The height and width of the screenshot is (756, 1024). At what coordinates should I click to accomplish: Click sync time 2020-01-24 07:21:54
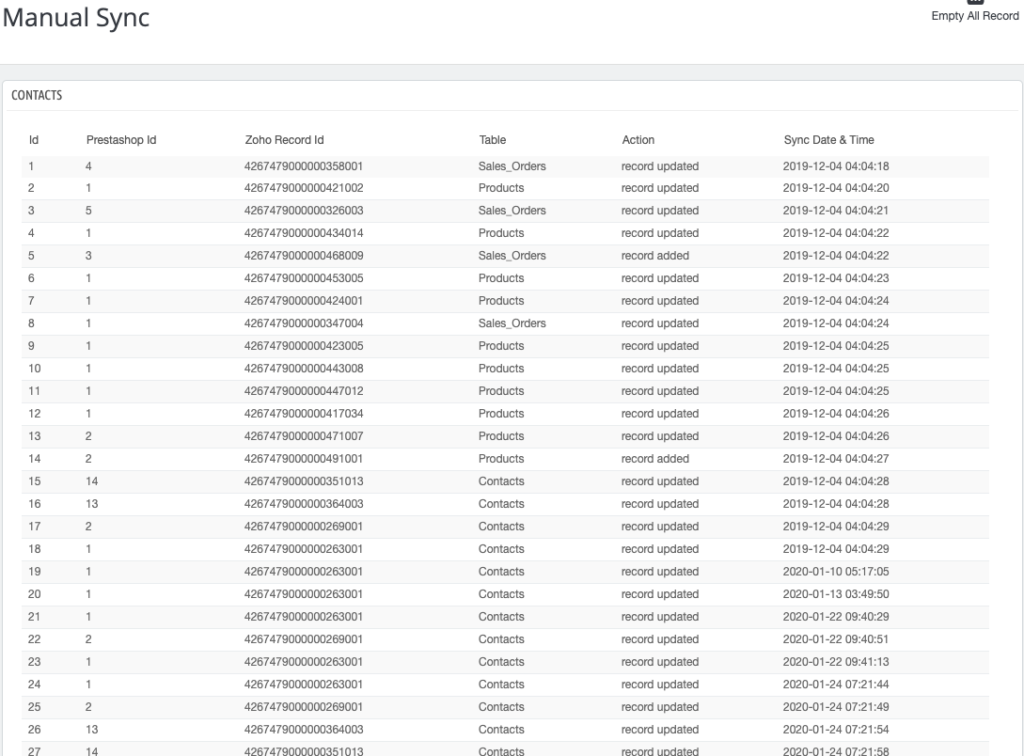tap(836, 729)
